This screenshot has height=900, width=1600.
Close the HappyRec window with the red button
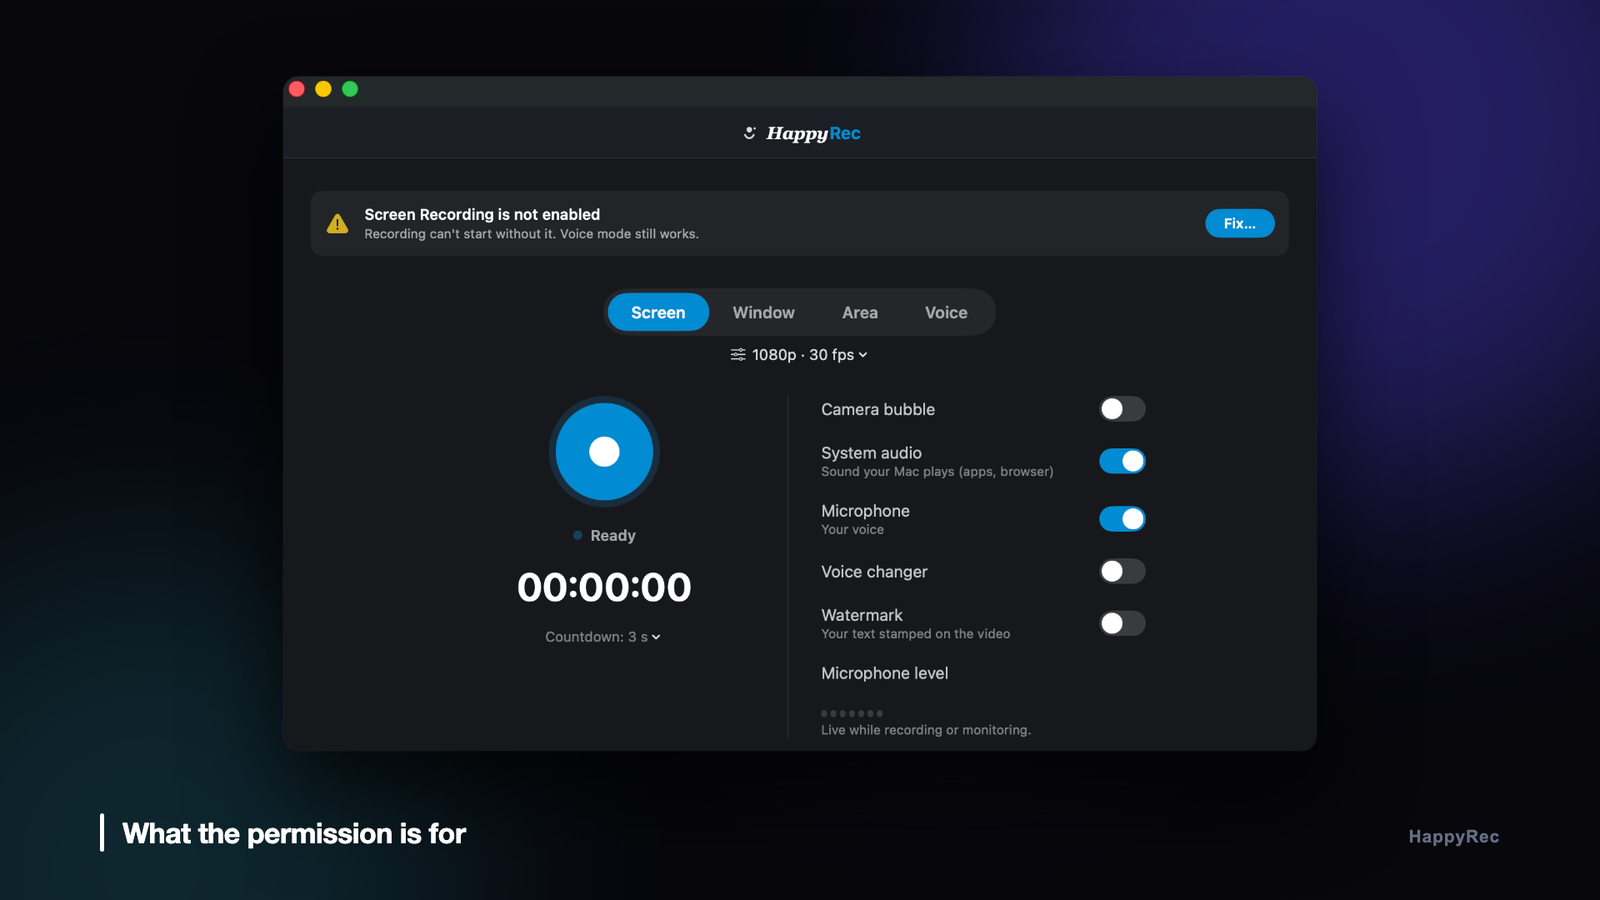tap(297, 89)
